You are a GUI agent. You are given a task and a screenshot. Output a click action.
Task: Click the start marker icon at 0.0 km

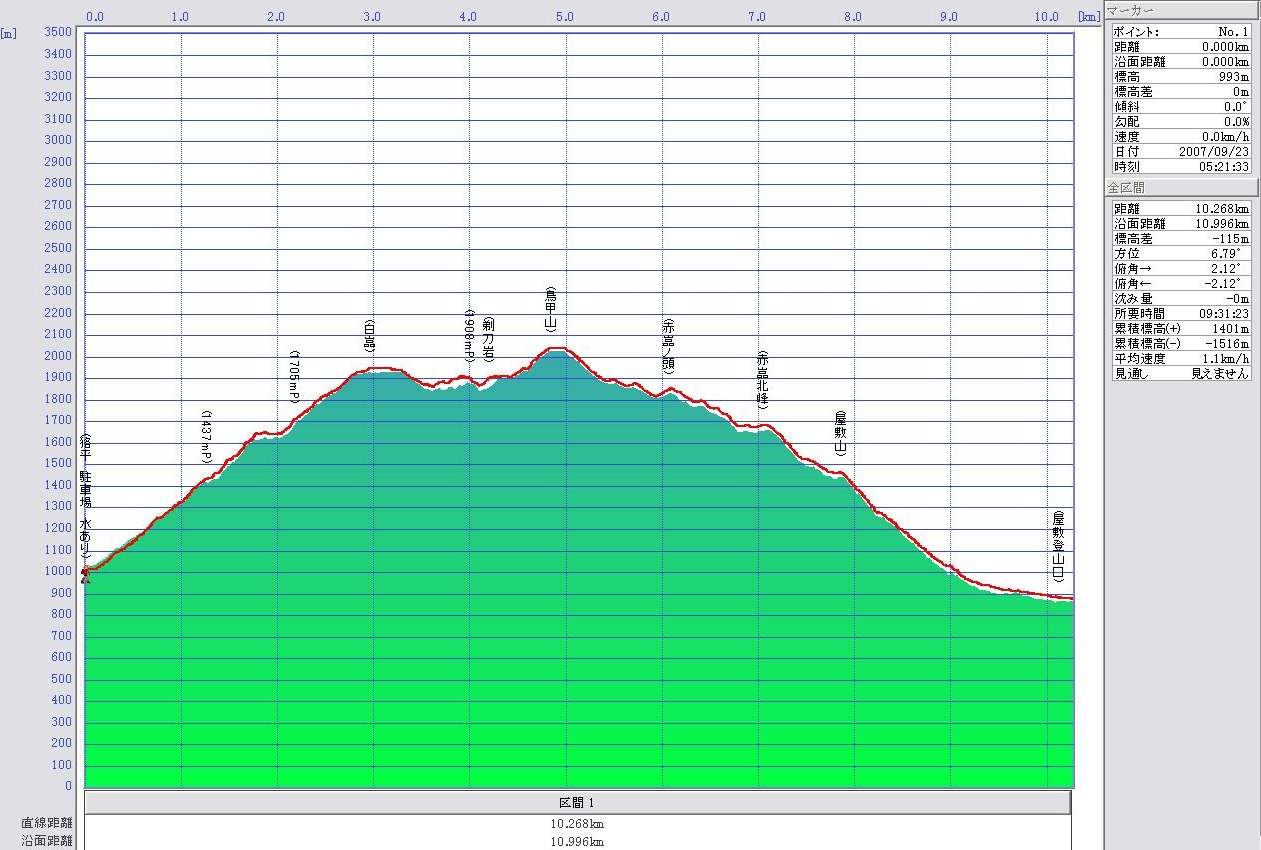[x=85, y=573]
